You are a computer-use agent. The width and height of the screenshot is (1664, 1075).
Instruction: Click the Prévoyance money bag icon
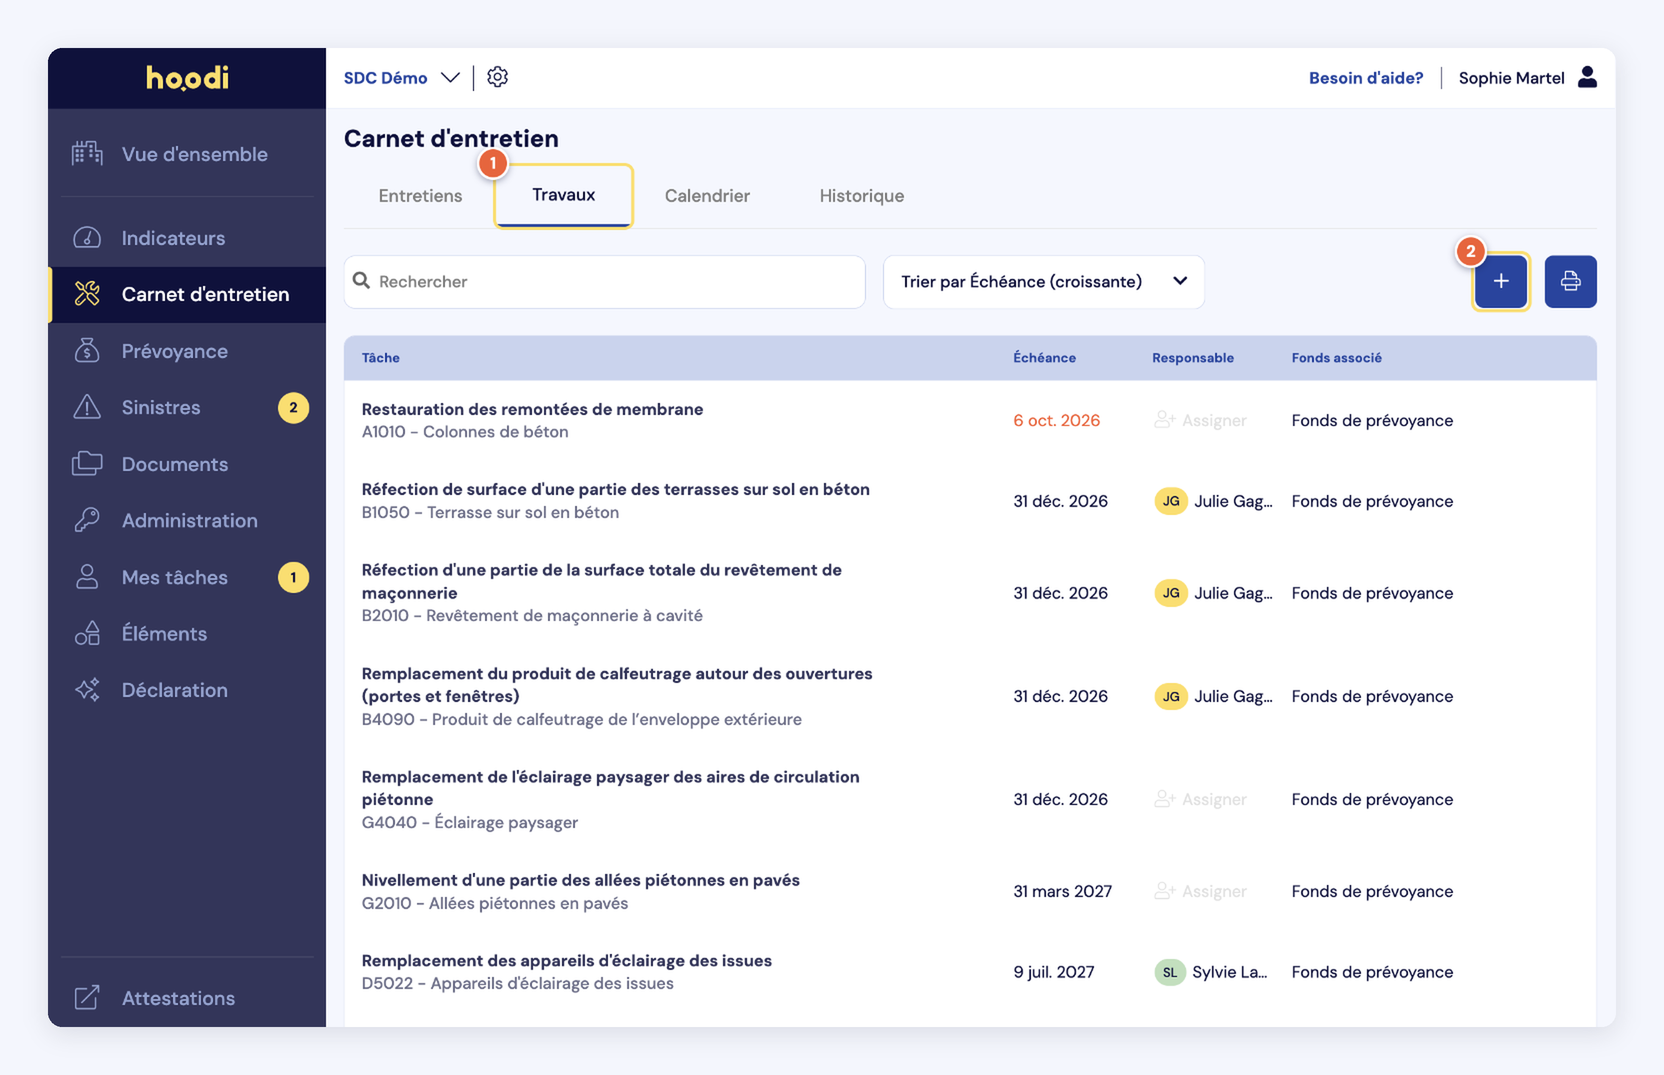[x=87, y=351]
